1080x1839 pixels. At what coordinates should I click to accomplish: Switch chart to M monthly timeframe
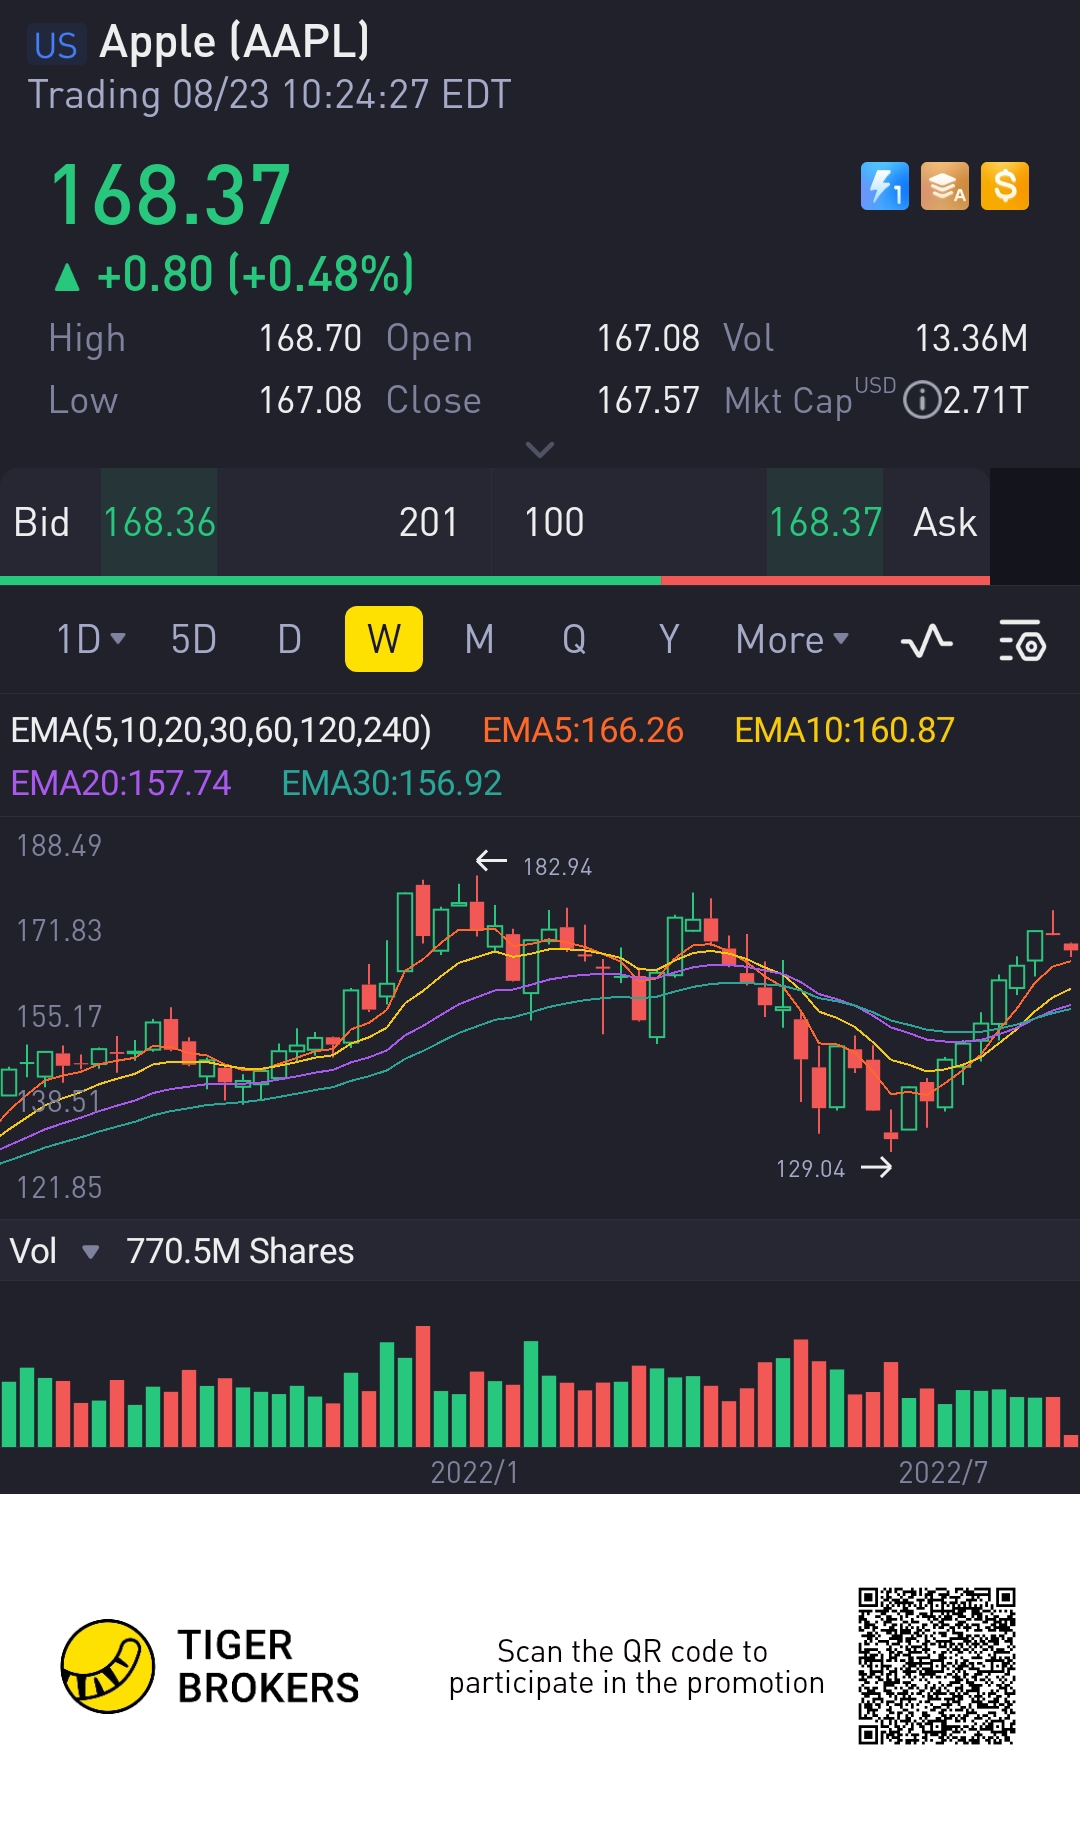tap(479, 639)
